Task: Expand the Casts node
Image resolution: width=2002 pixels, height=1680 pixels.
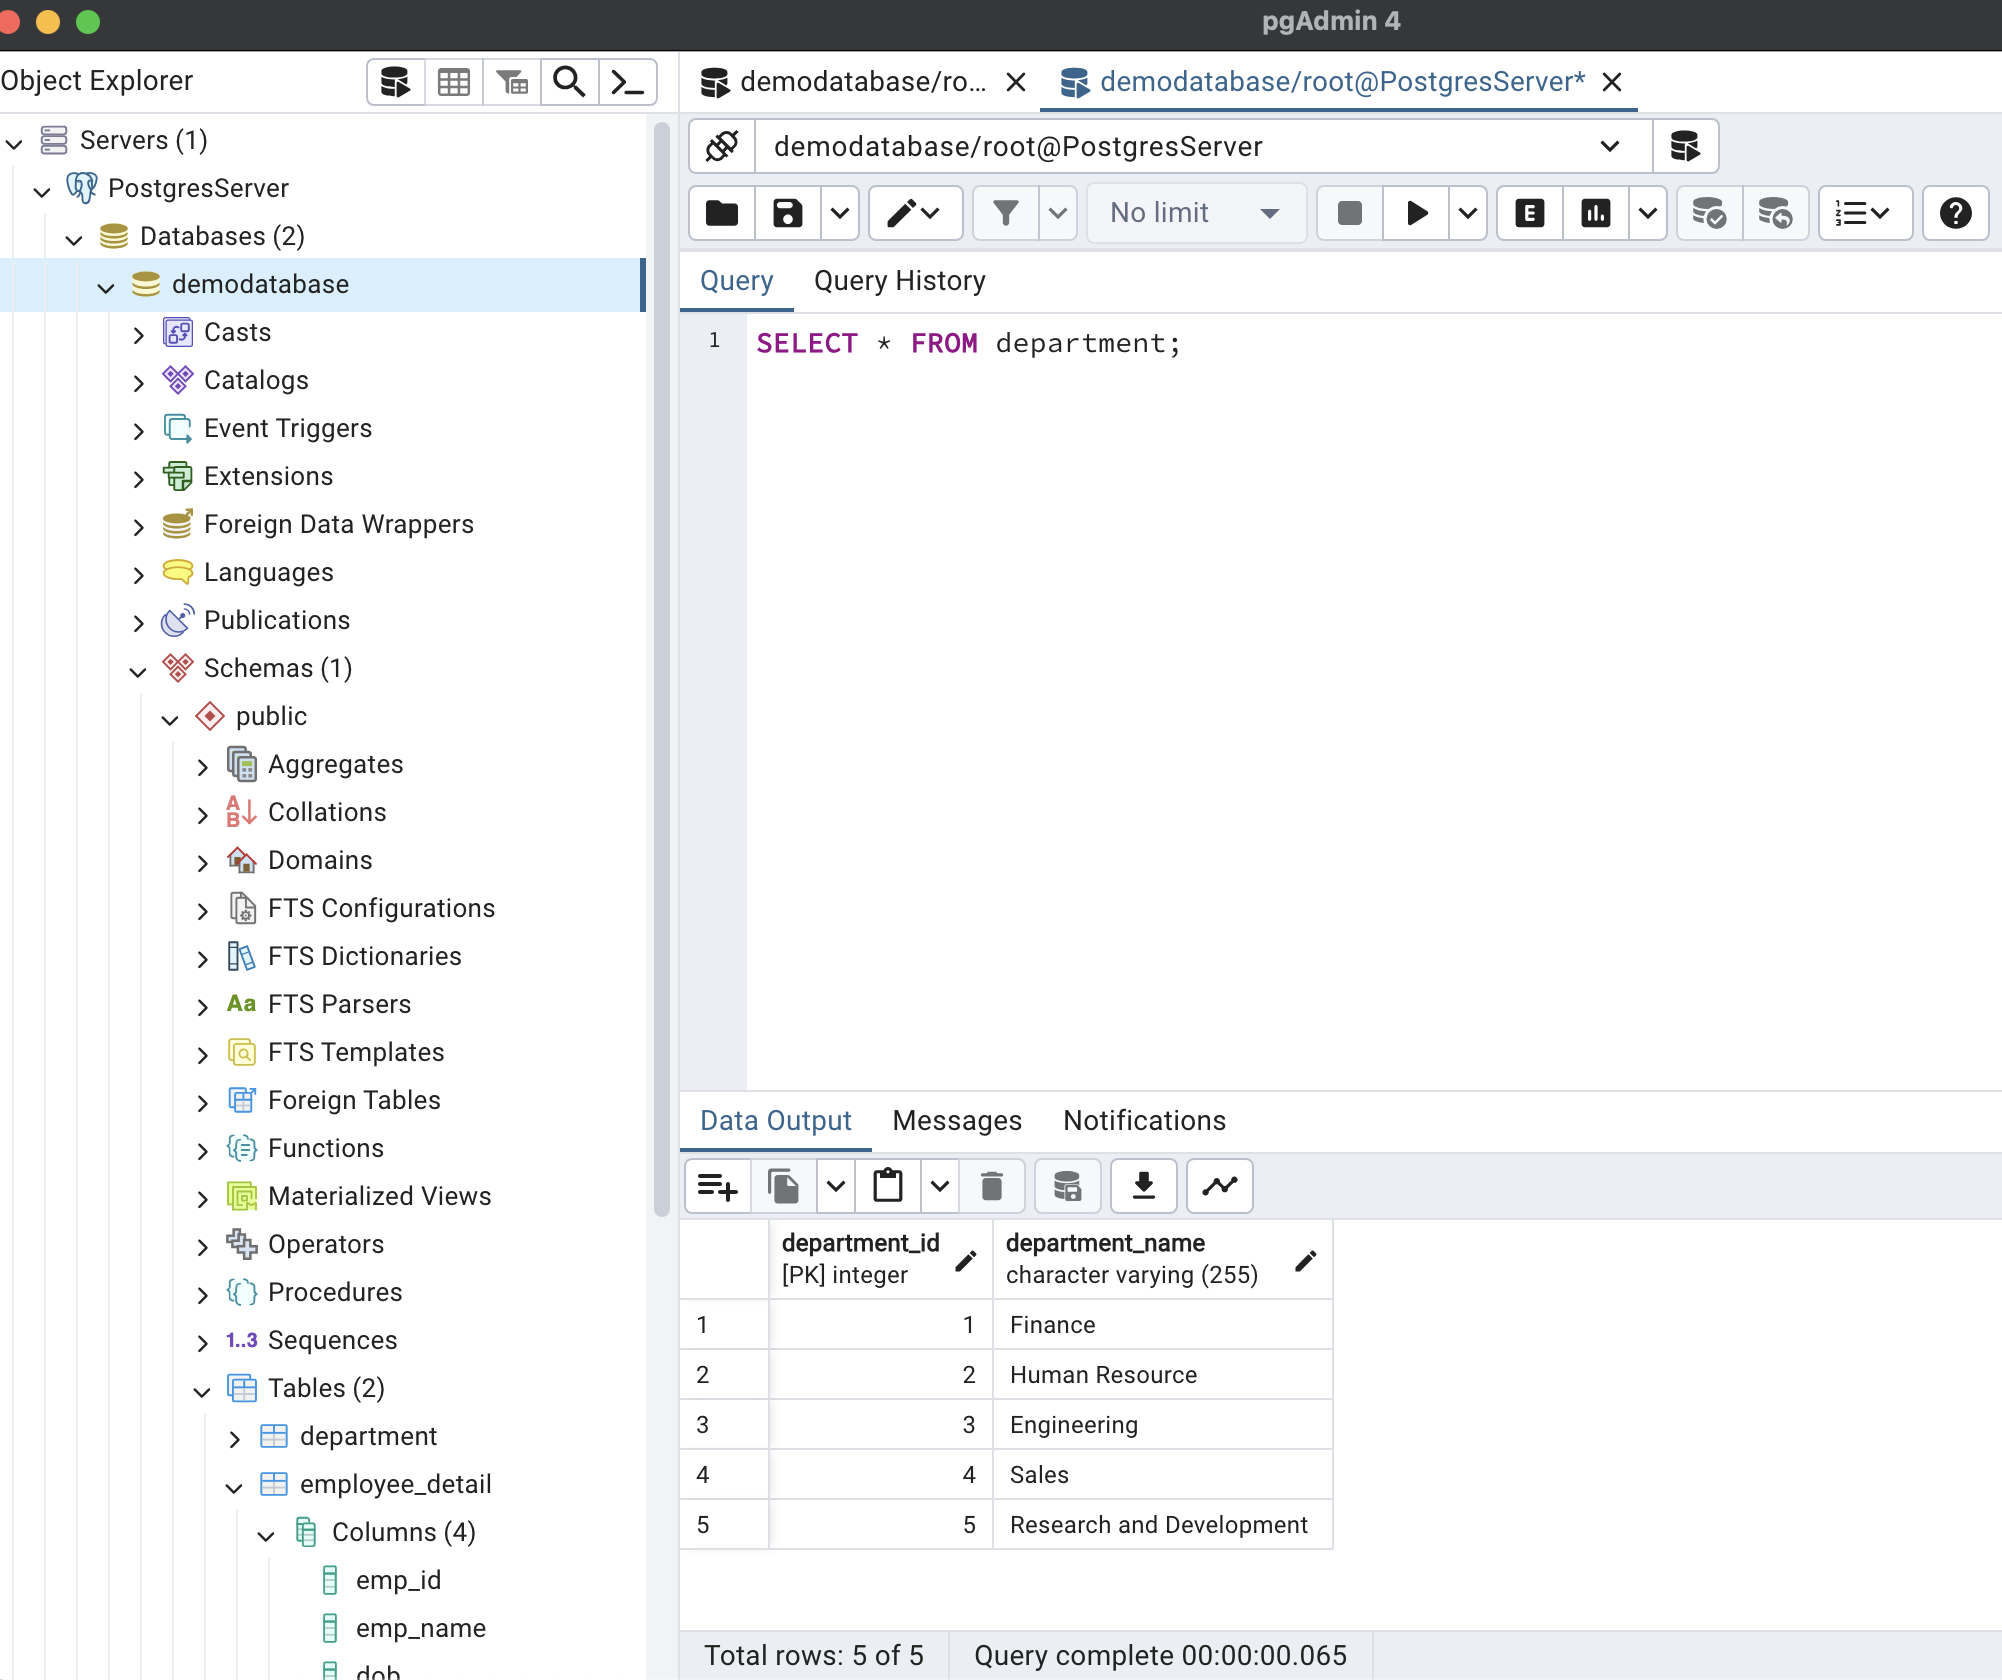Action: [138, 334]
